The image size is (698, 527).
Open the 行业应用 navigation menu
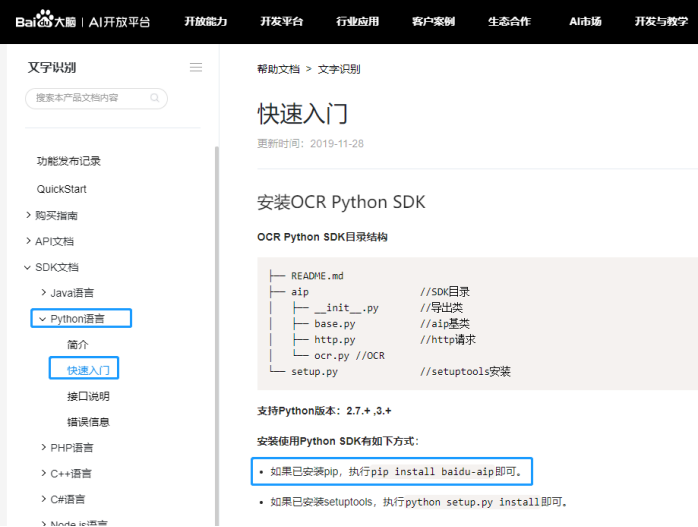coord(357,21)
